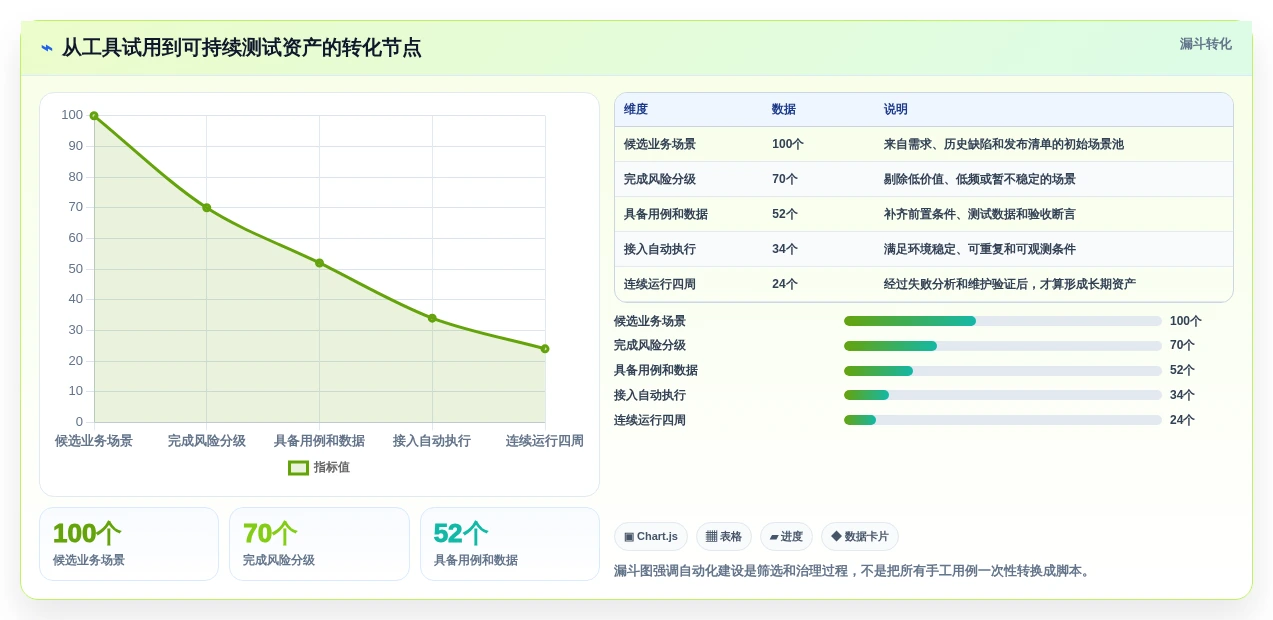Image resolution: width=1273 pixels, height=620 pixels.
Task: Click description starting 经过失败分析和维护验证后
Action: (1010, 284)
